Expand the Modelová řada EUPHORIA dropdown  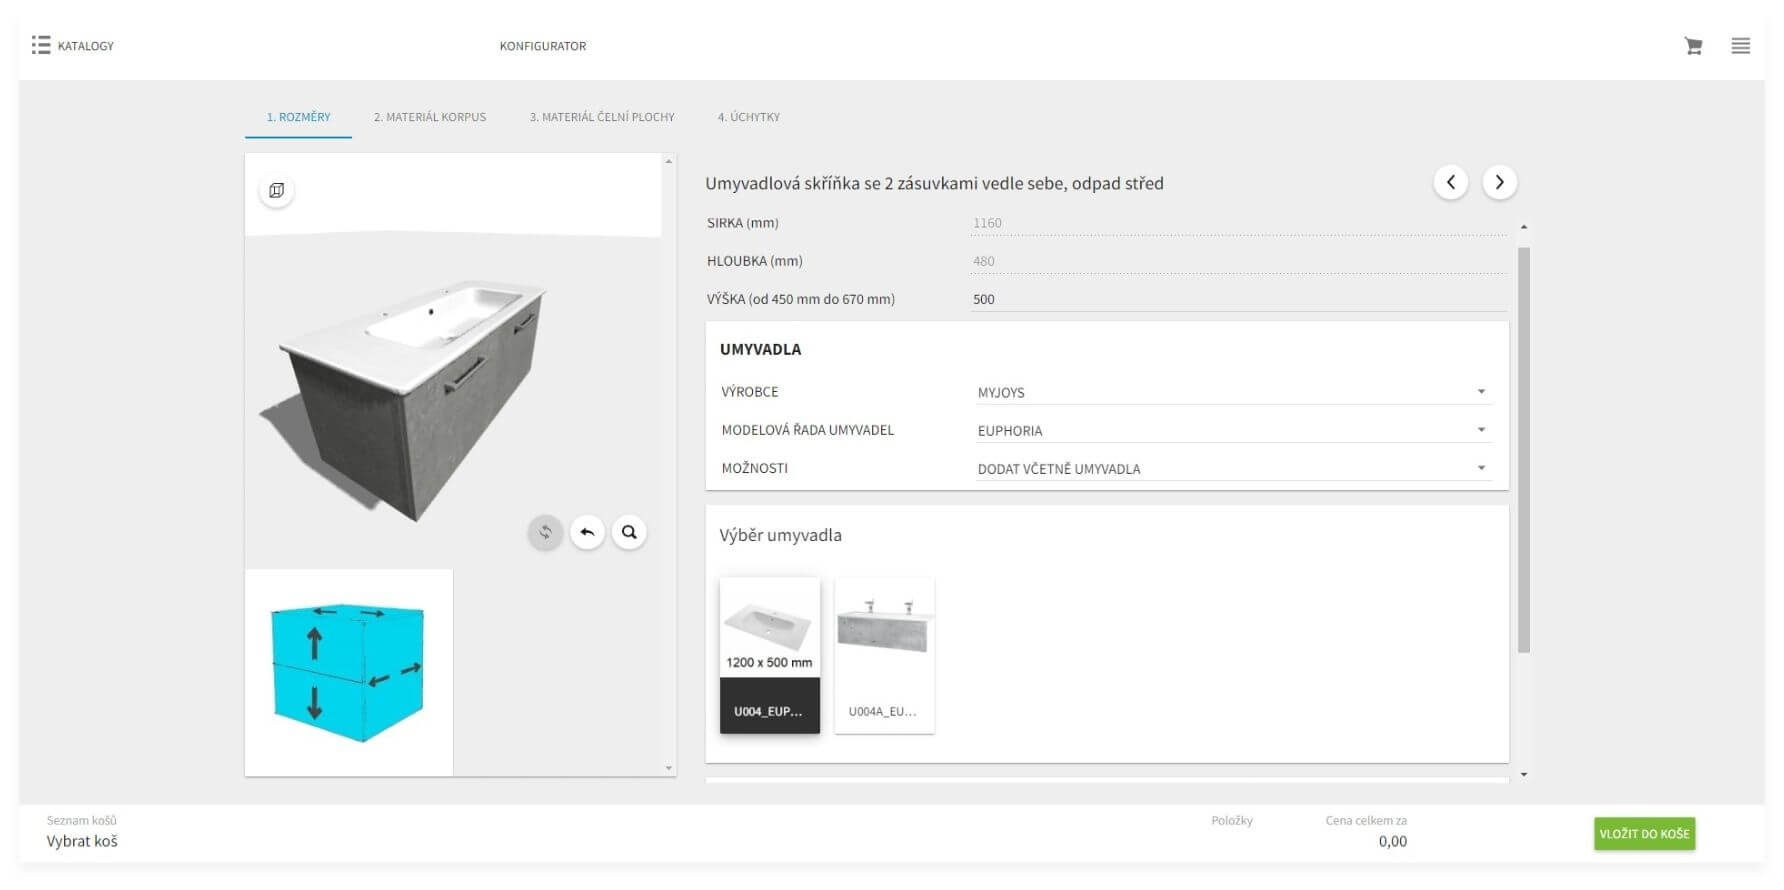click(x=1233, y=430)
